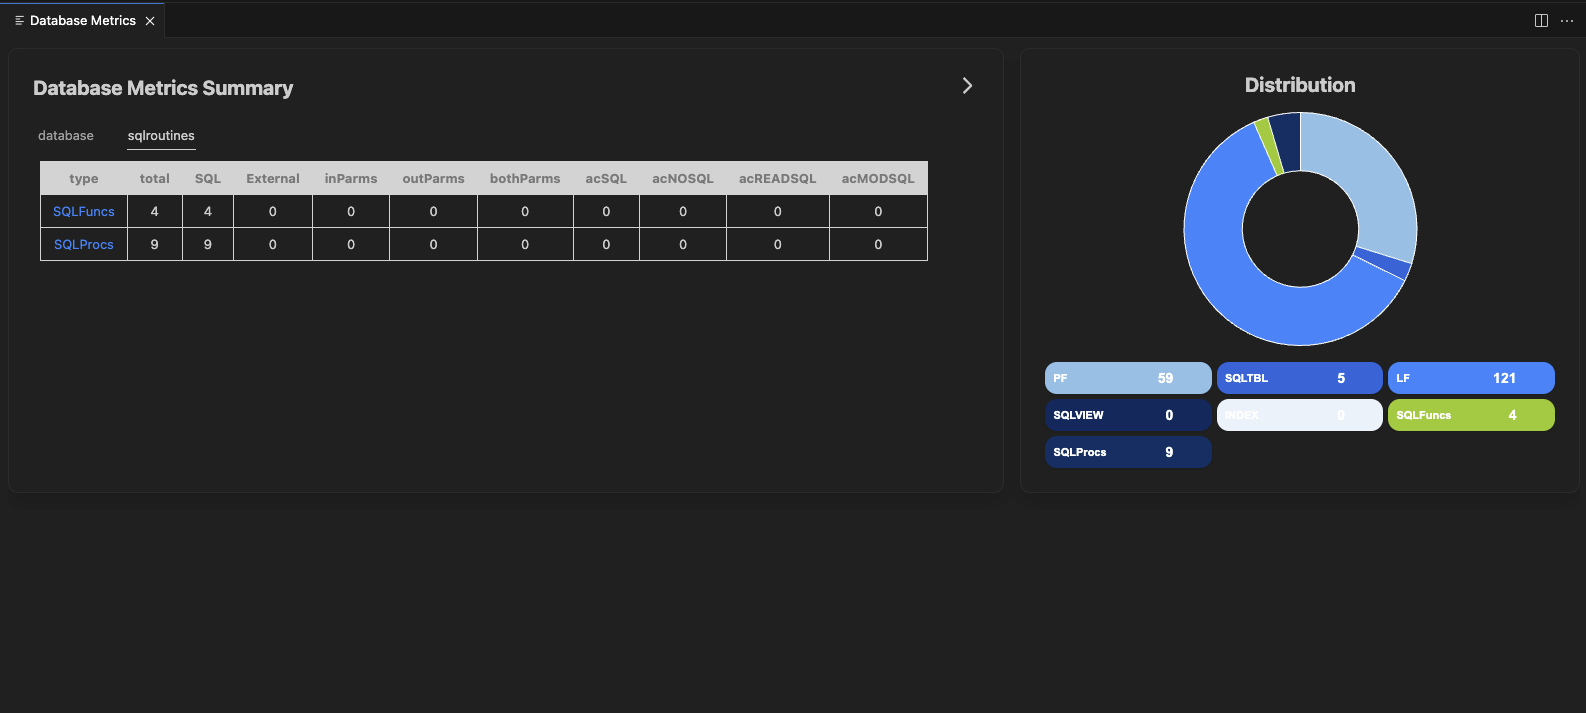Viewport: 1586px width, 713px height.
Task: Toggle the green SQLFuncs legend pill
Action: (x=1470, y=415)
